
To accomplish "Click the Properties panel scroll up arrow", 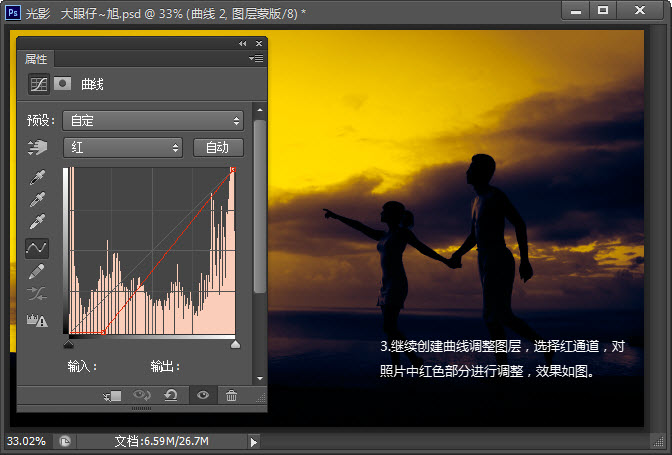I will pos(260,110).
